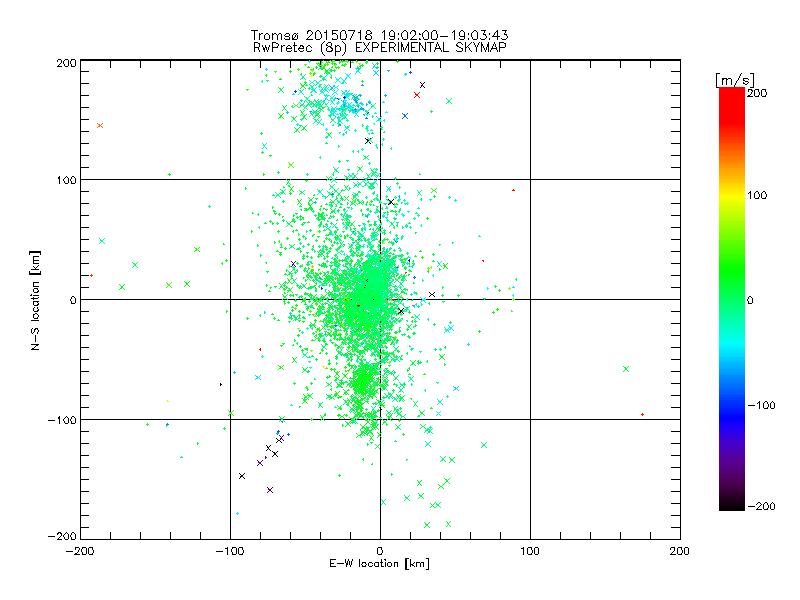The image size is (800, 600).
Task: Click the '[m/s]' colorbar unit label
Action: coord(735,80)
